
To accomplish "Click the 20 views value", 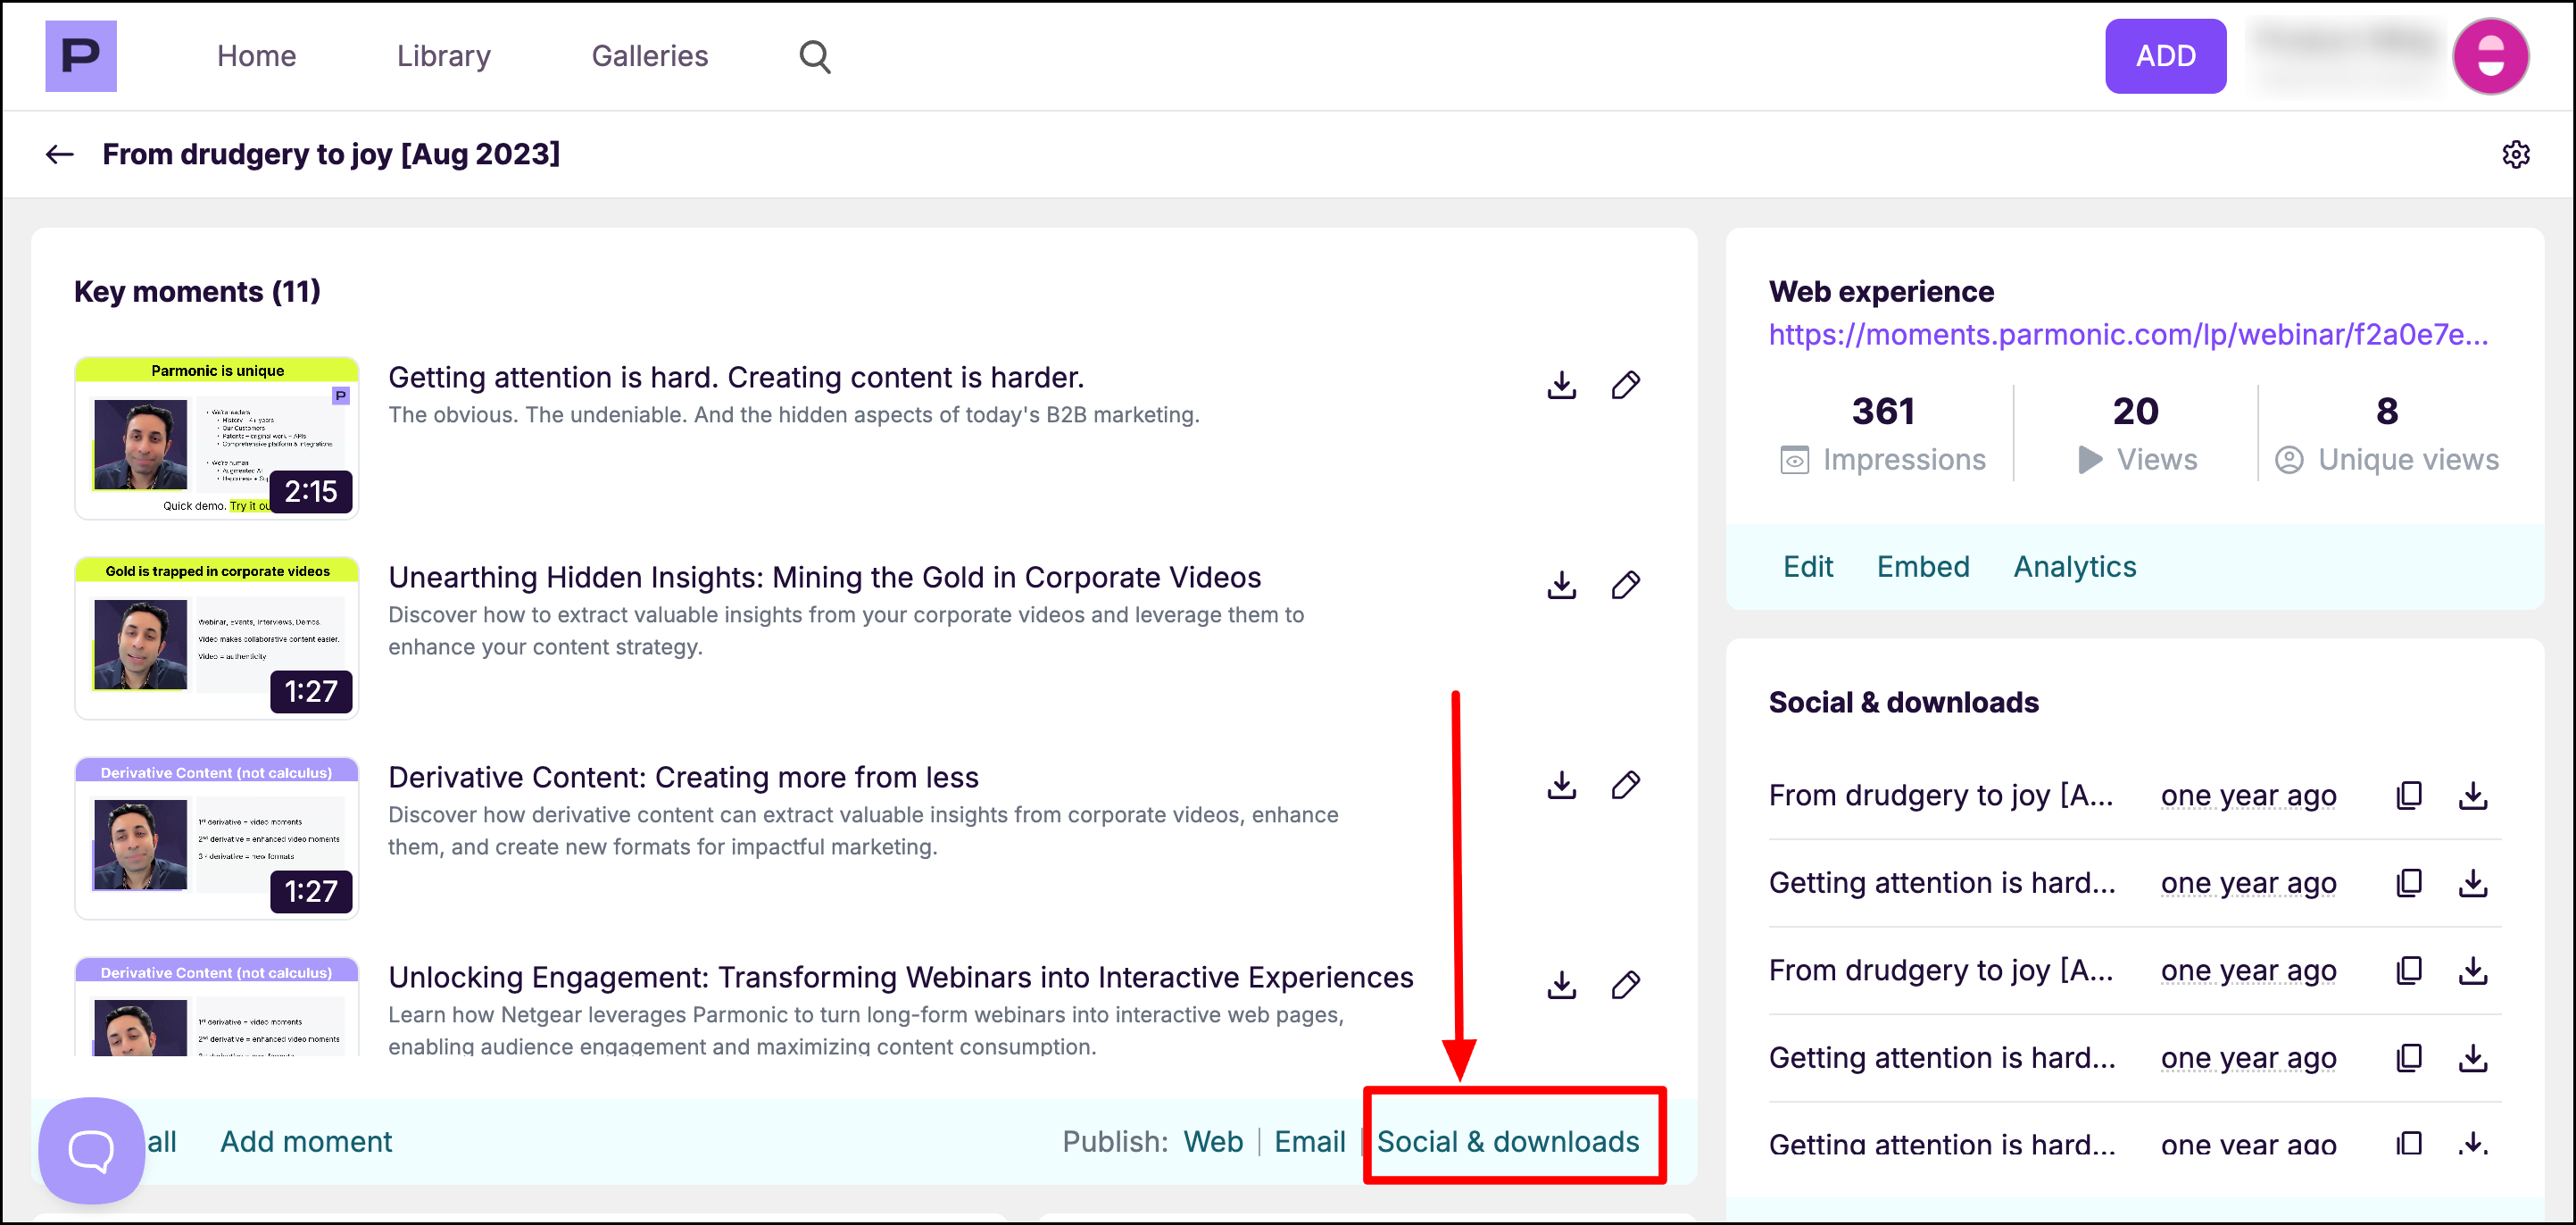I will tap(2136, 411).
